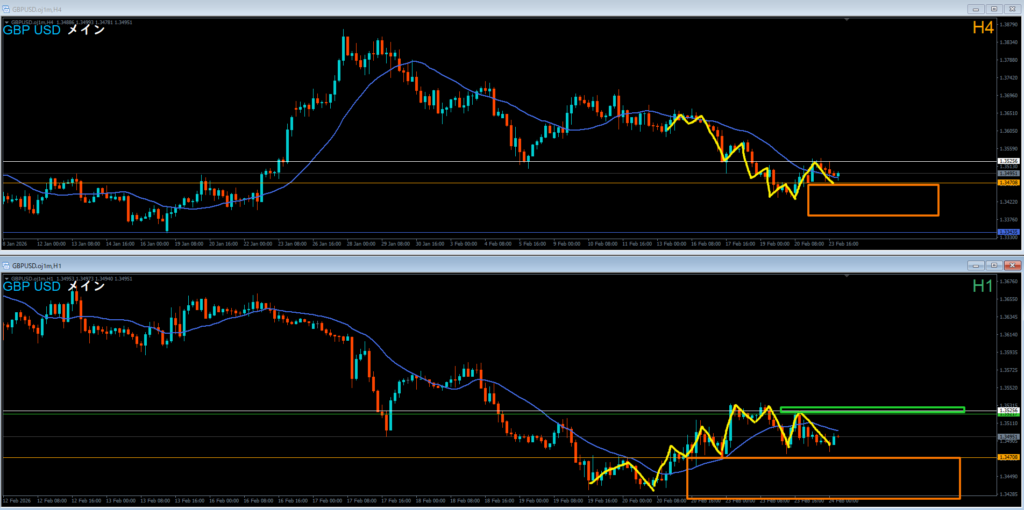Viewport: 1024px width, 510px height.
Task: Click the green H1 timeframe label
Action: [x=982, y=287]
